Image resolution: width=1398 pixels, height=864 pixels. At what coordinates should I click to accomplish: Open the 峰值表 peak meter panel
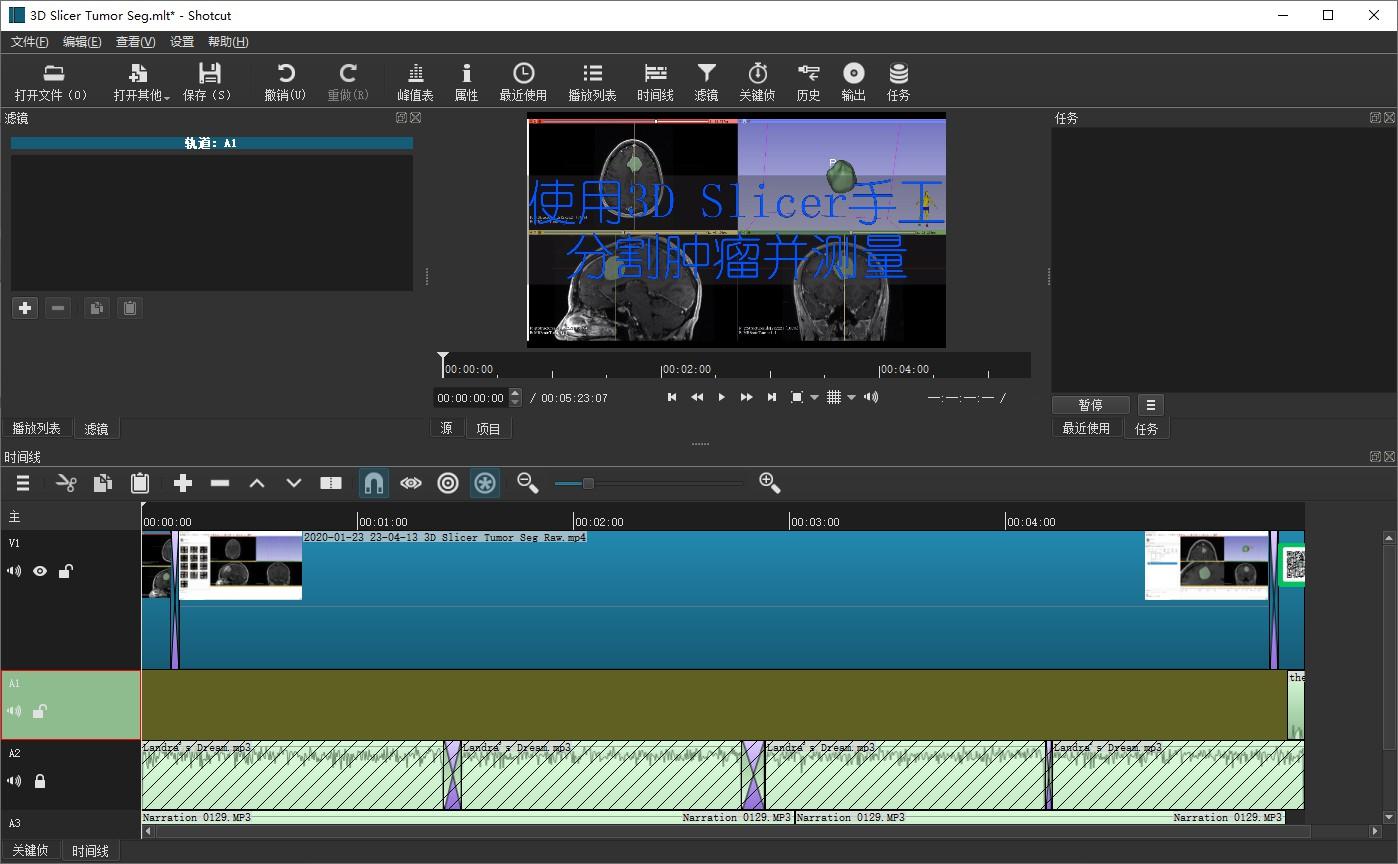pos(415,81)
